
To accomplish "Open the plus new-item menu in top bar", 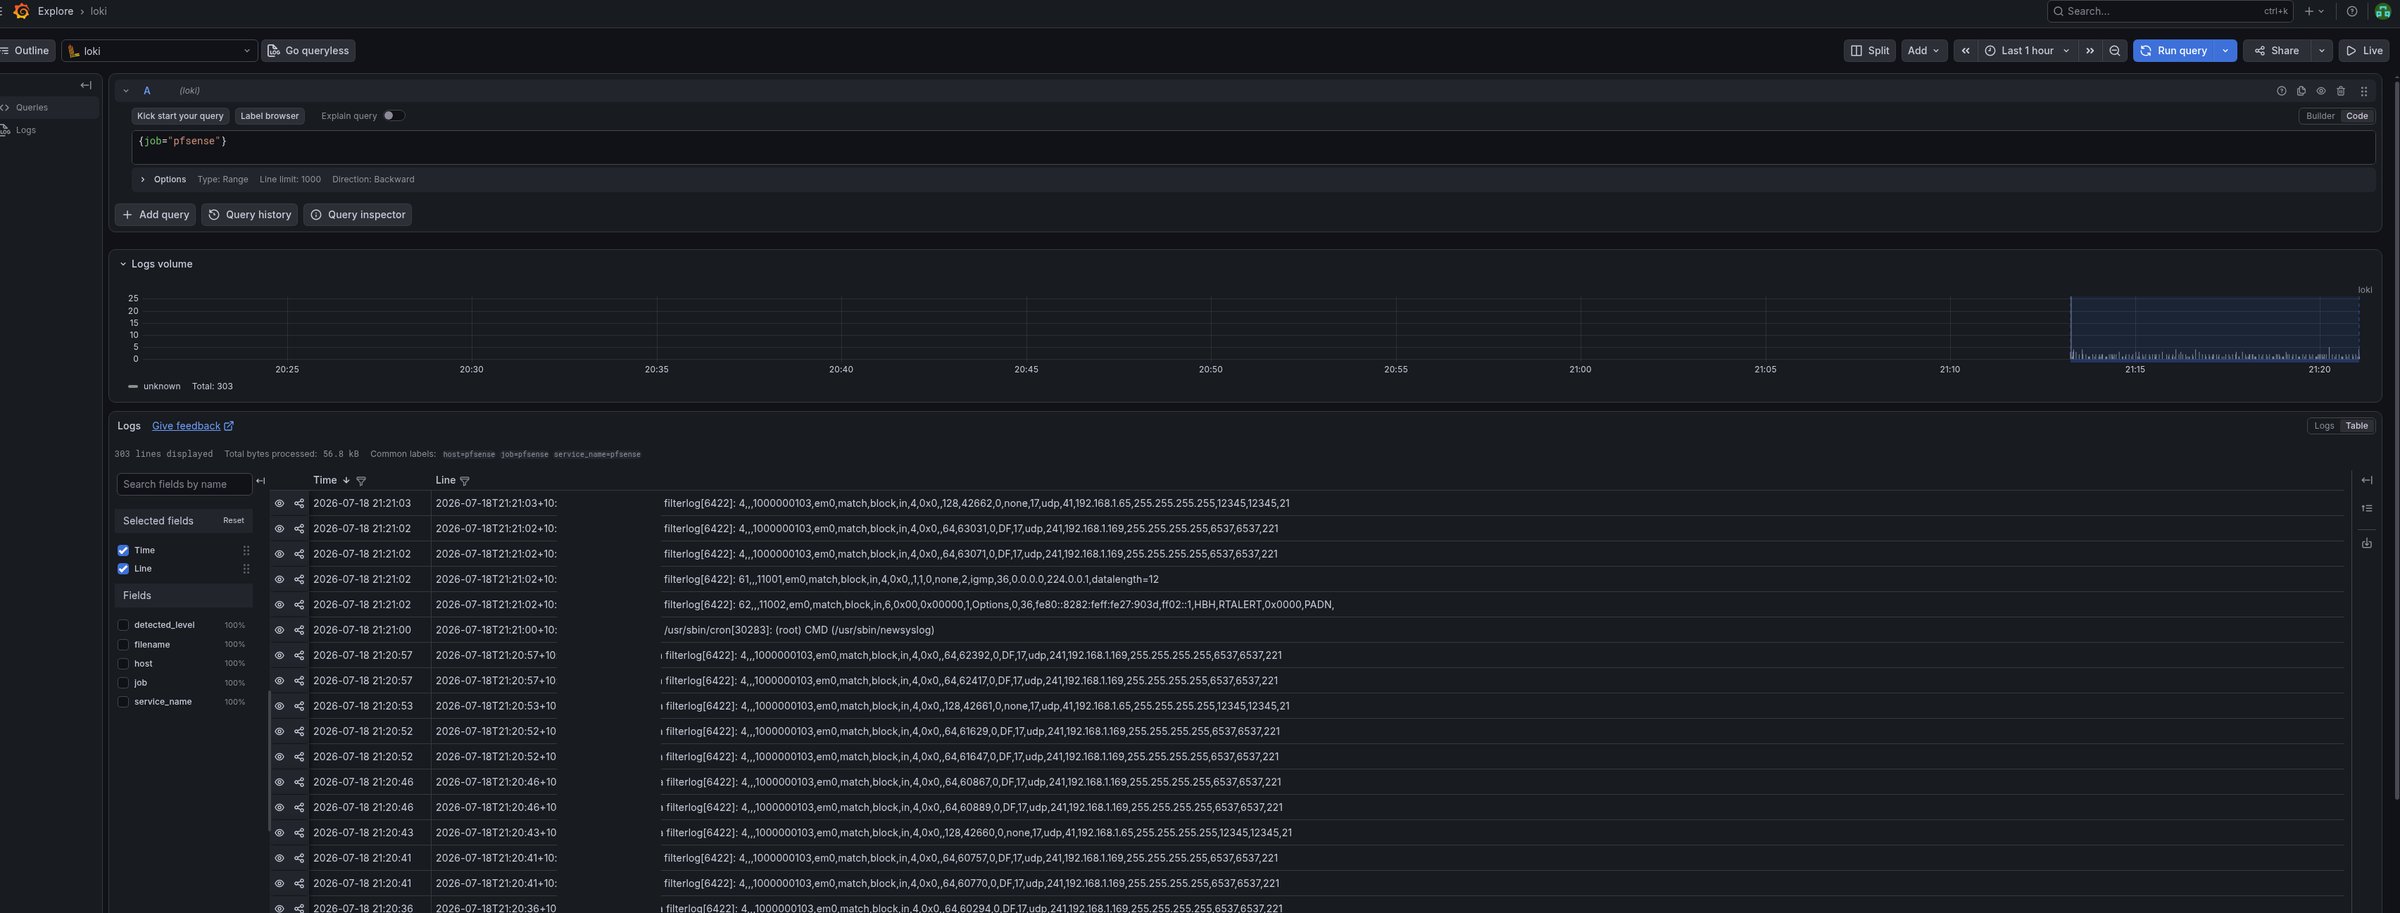I will pos(2314,11).
